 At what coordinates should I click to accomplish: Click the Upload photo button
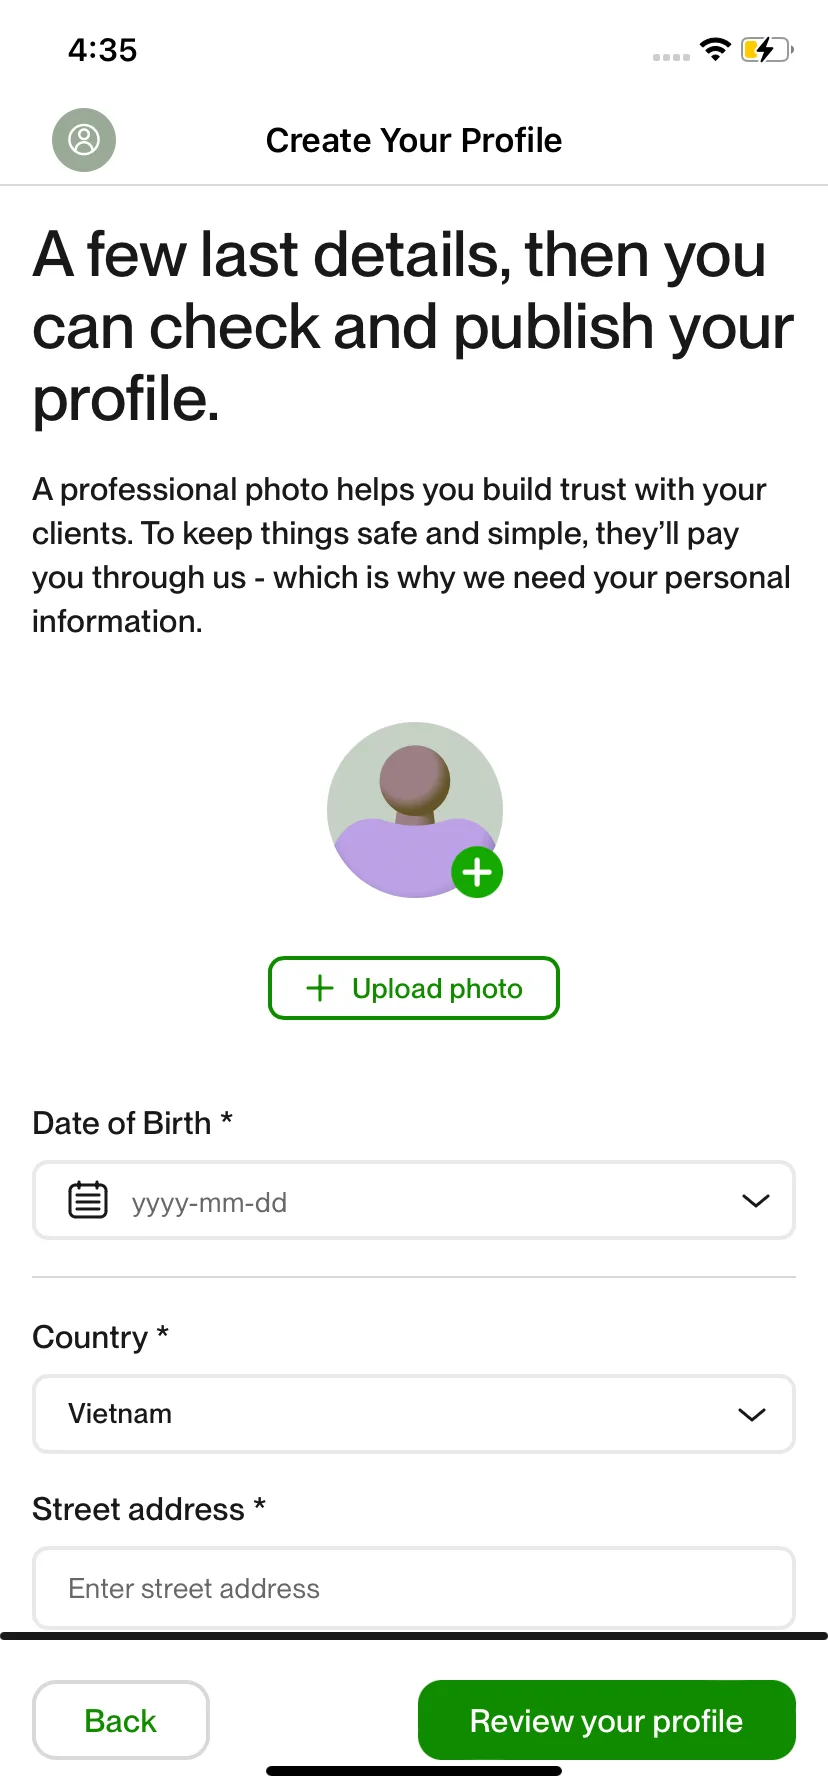414,988
